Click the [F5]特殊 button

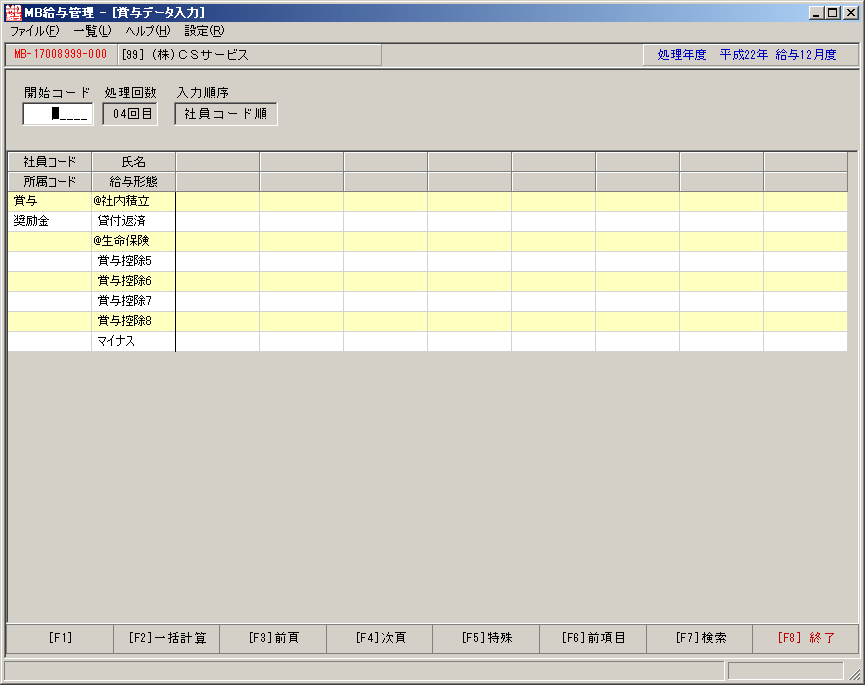pyautogui.click(x=487, y=638)
